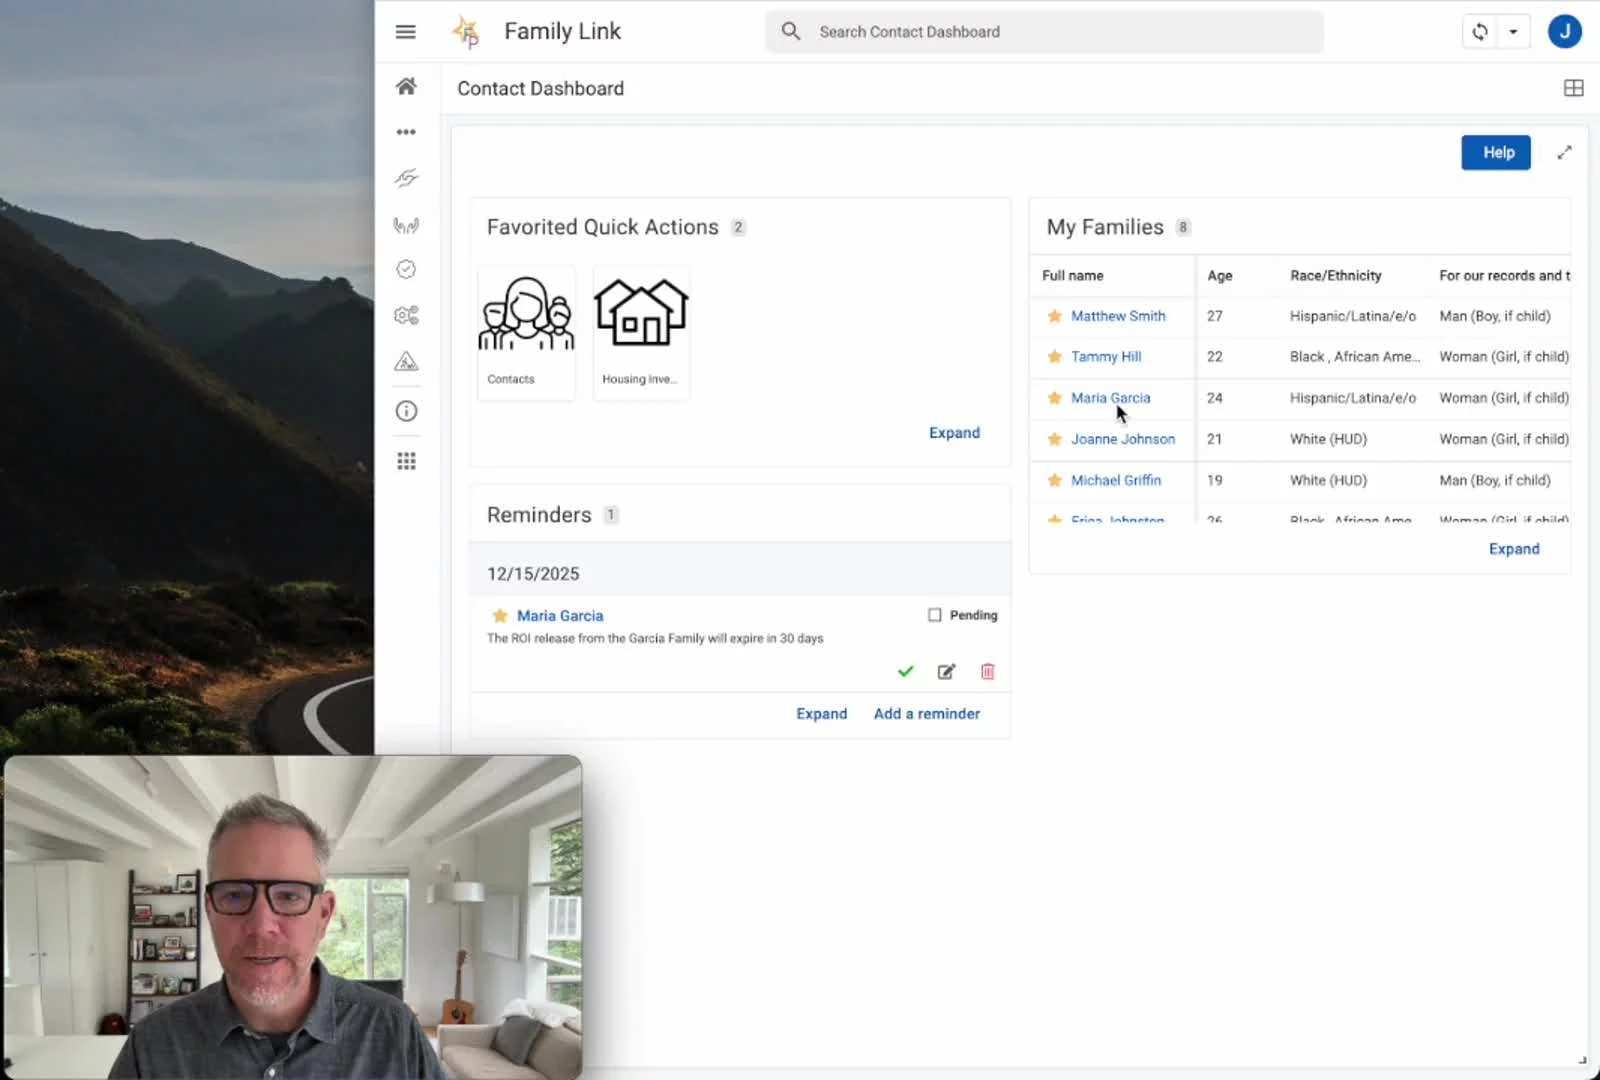Screen dimensions: 1600x1080
Task: Edit the Maria Garcia reminder
Action: click(946, 672)
